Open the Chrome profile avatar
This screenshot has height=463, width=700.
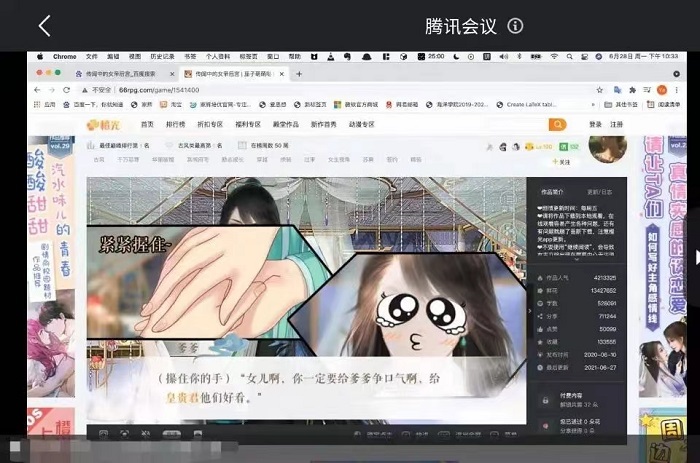(x=662, y=90)
